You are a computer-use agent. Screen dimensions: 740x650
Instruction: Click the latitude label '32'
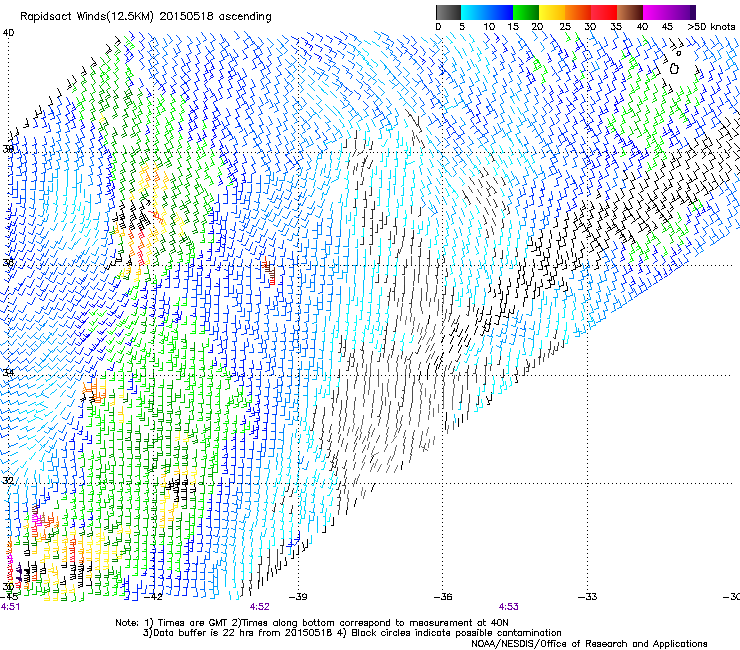click(8, 481)
